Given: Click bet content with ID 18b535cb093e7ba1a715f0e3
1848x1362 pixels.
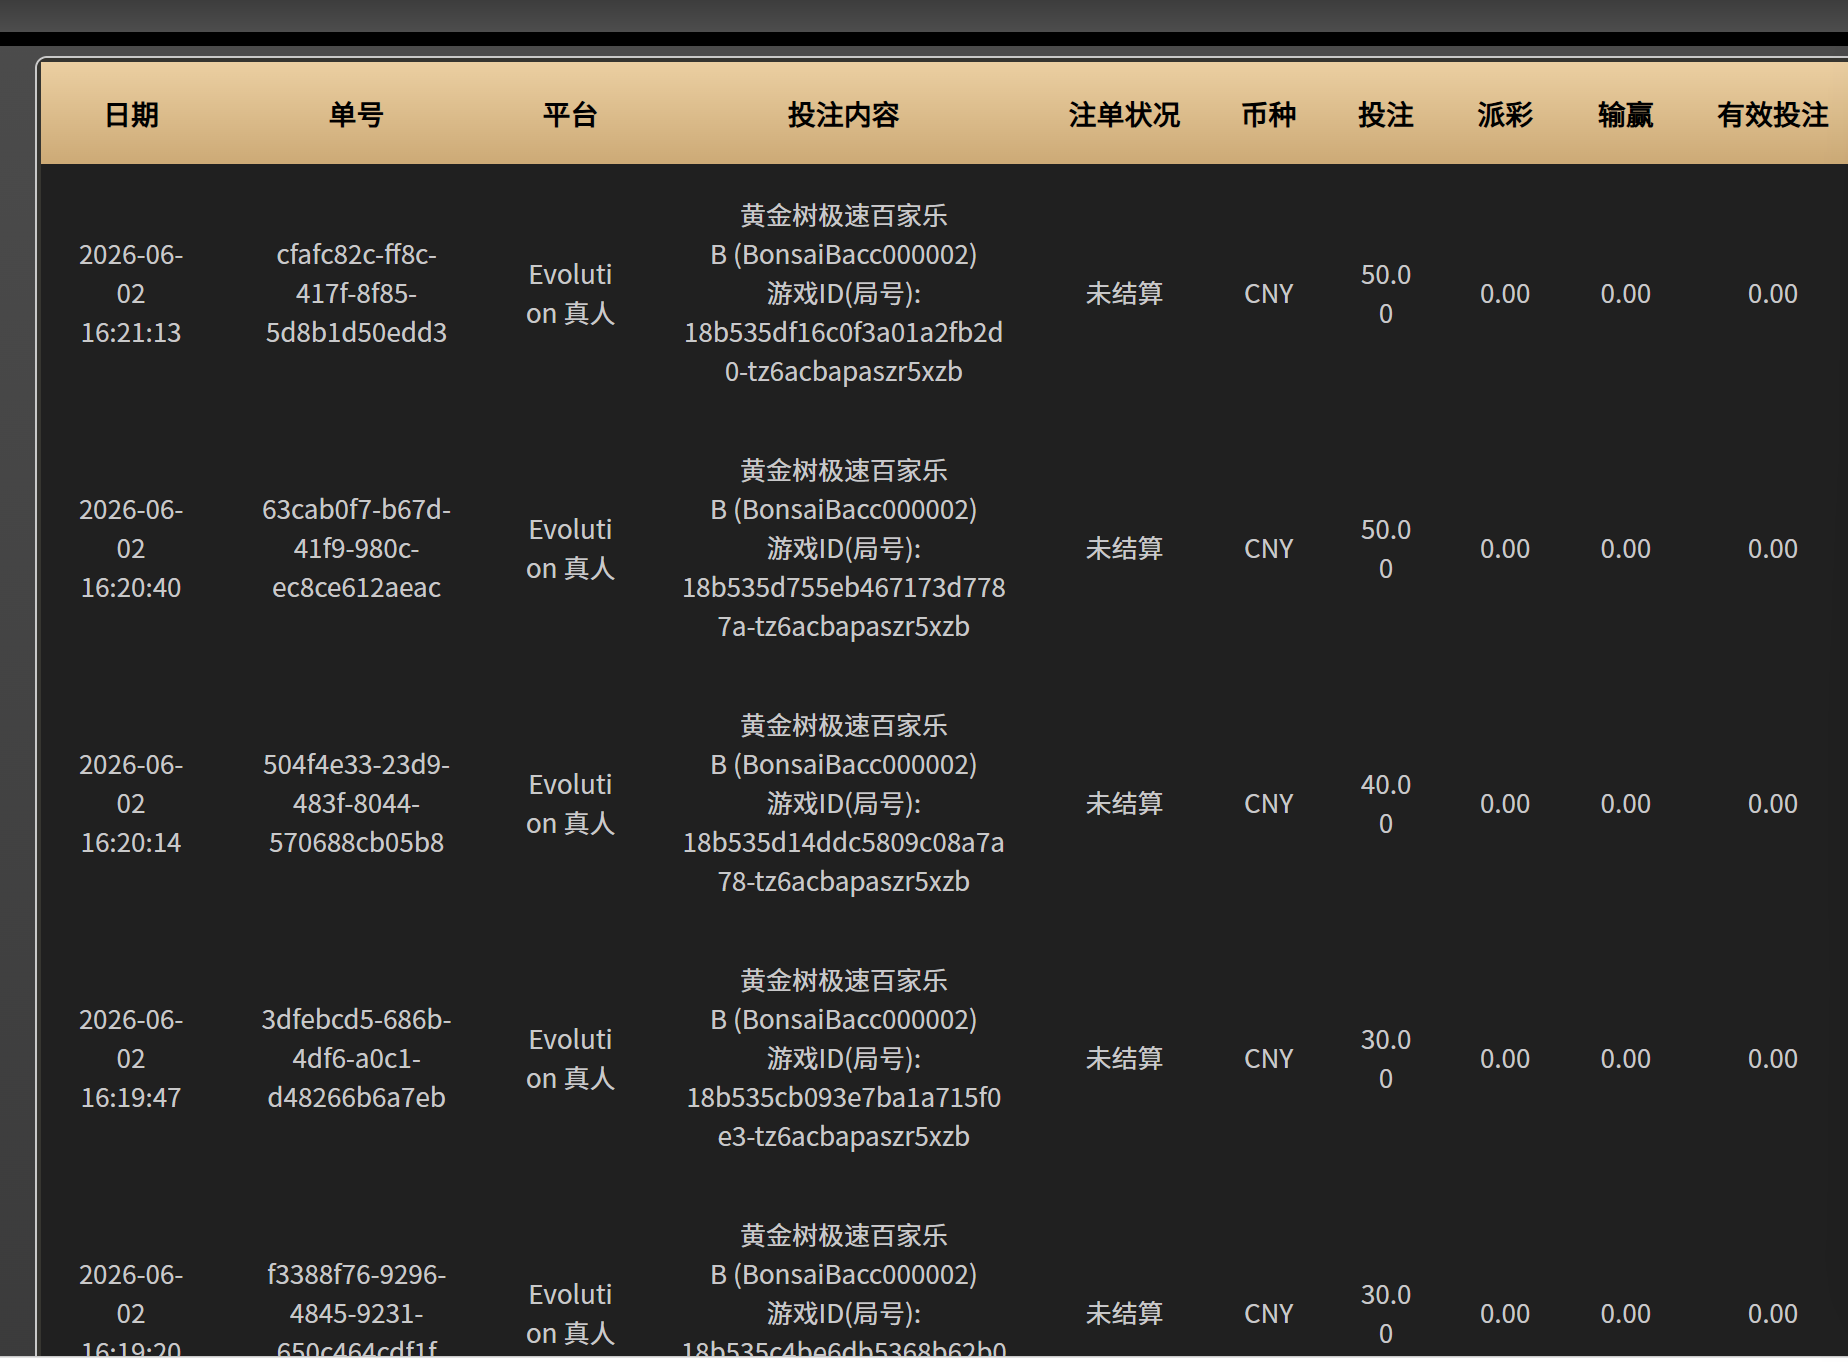Looking at the screenshot, I should (843, 1058).
